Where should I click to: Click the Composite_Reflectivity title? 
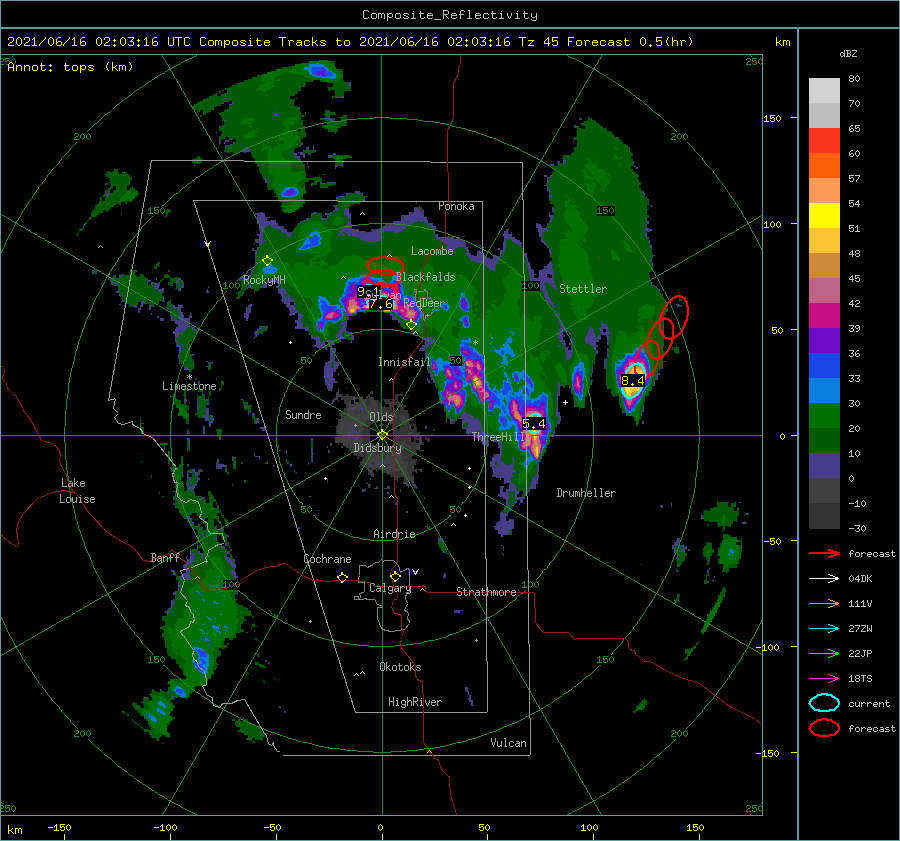450,15
